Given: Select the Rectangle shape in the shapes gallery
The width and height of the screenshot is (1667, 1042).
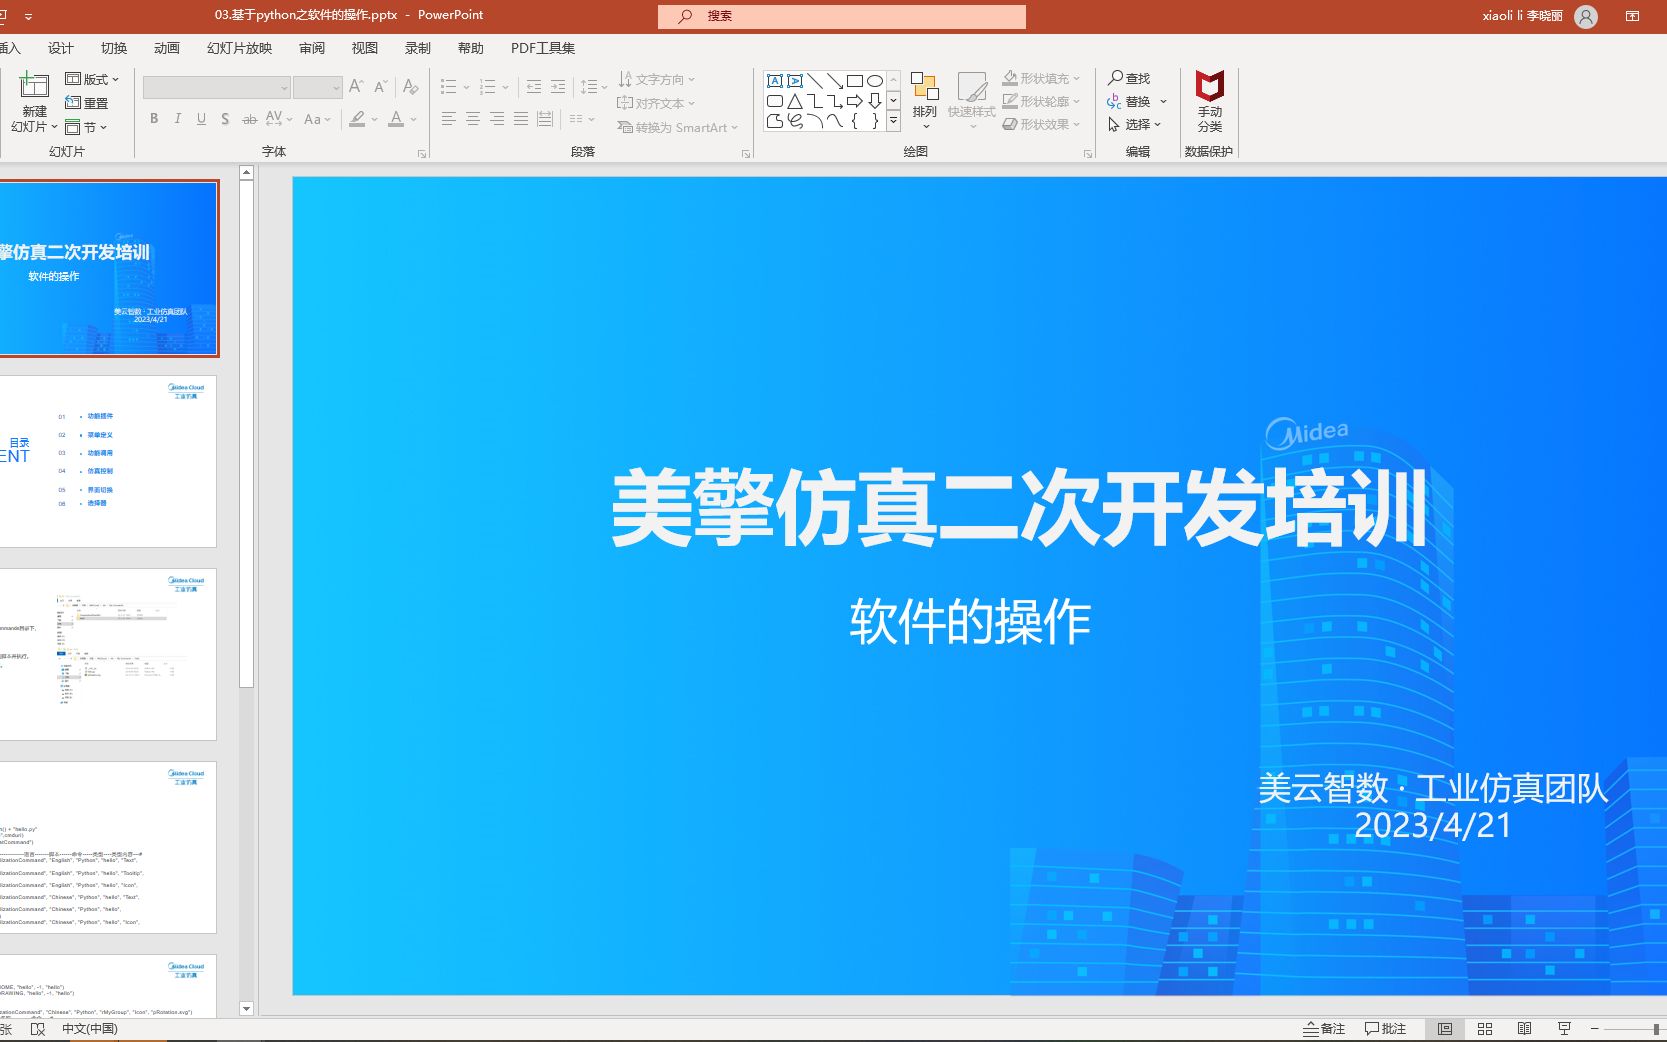Looking at the screenshot, I should [855, 79].
